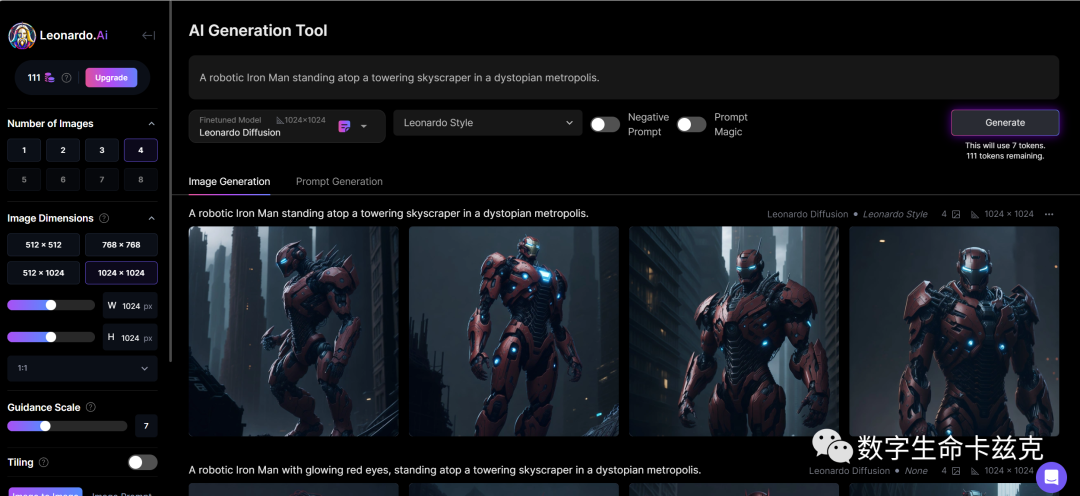Set number of images to 3

pos(102,150)
